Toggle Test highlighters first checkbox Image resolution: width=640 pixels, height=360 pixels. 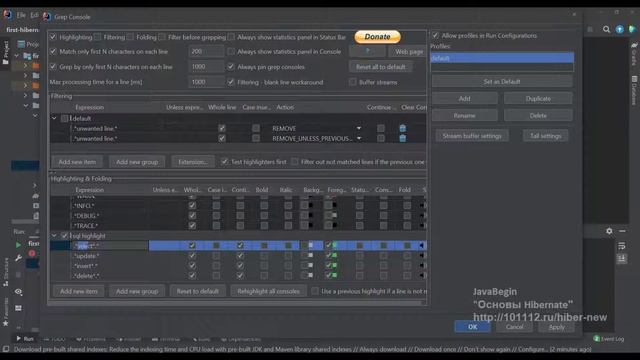click(x=224, y=162)
